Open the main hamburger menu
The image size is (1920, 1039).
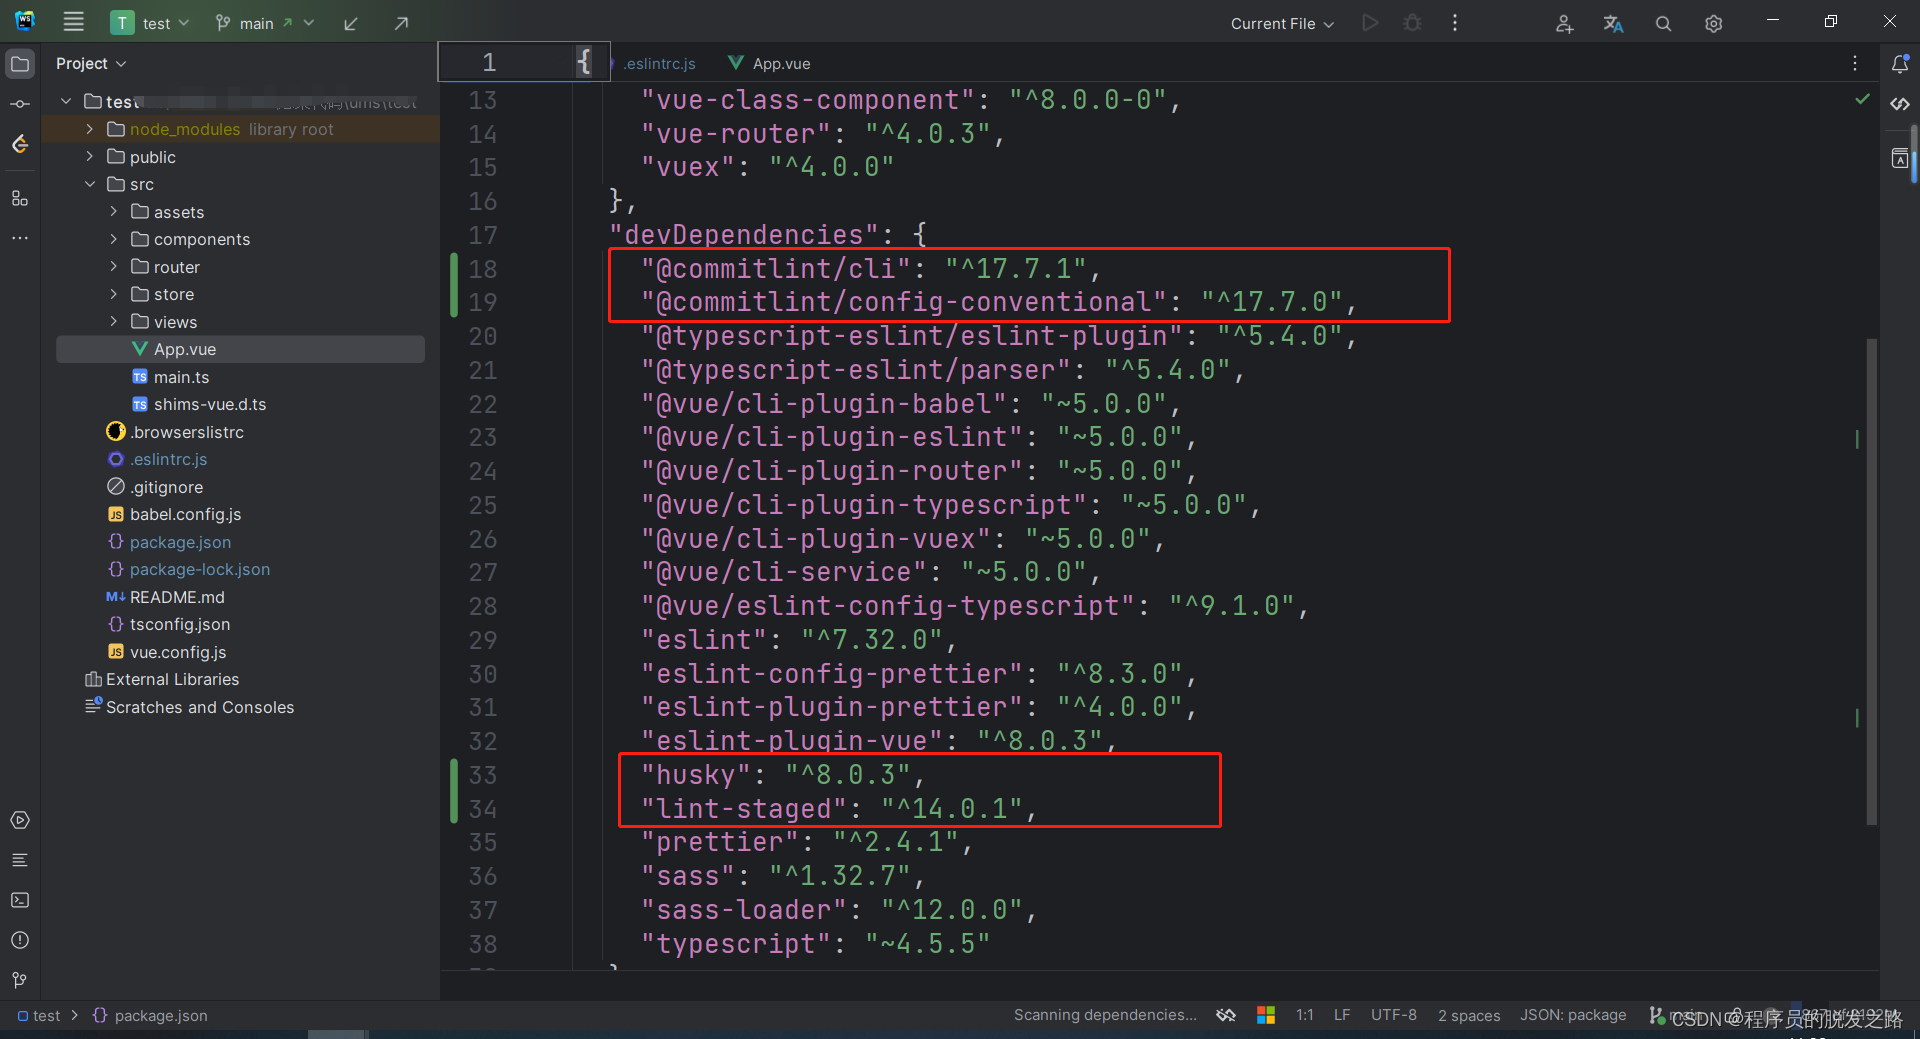click(x=73, y=22)
